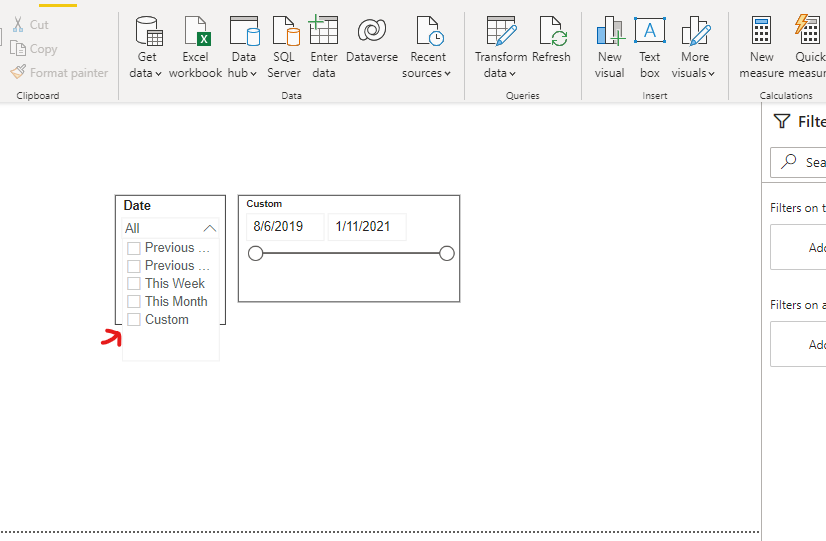
Task: Insert a Text box icon
Action: [650, 30]
